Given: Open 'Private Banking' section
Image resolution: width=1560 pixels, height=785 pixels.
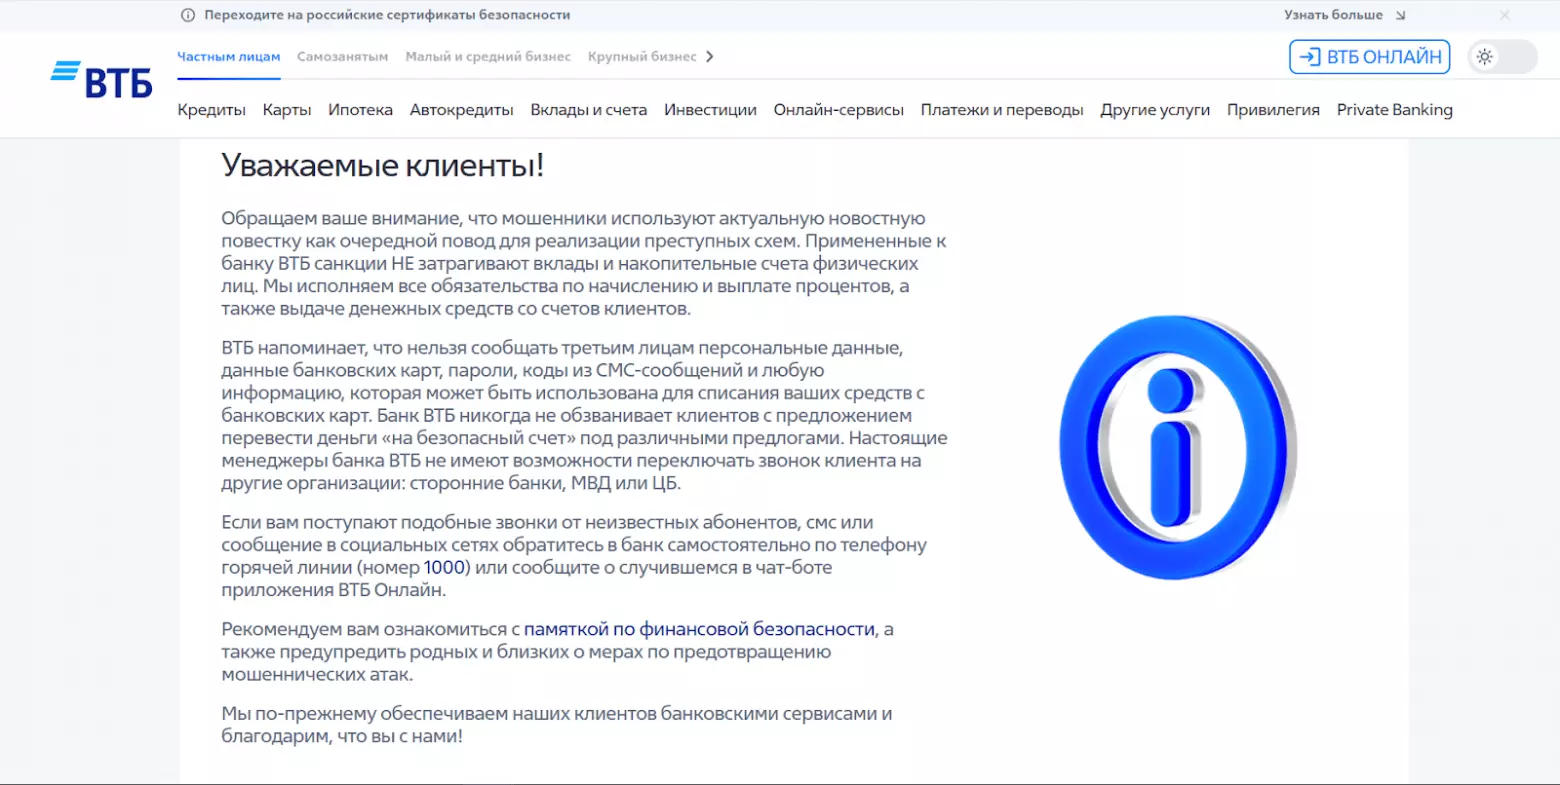Looking at the screenshot, I should 1394,110.
